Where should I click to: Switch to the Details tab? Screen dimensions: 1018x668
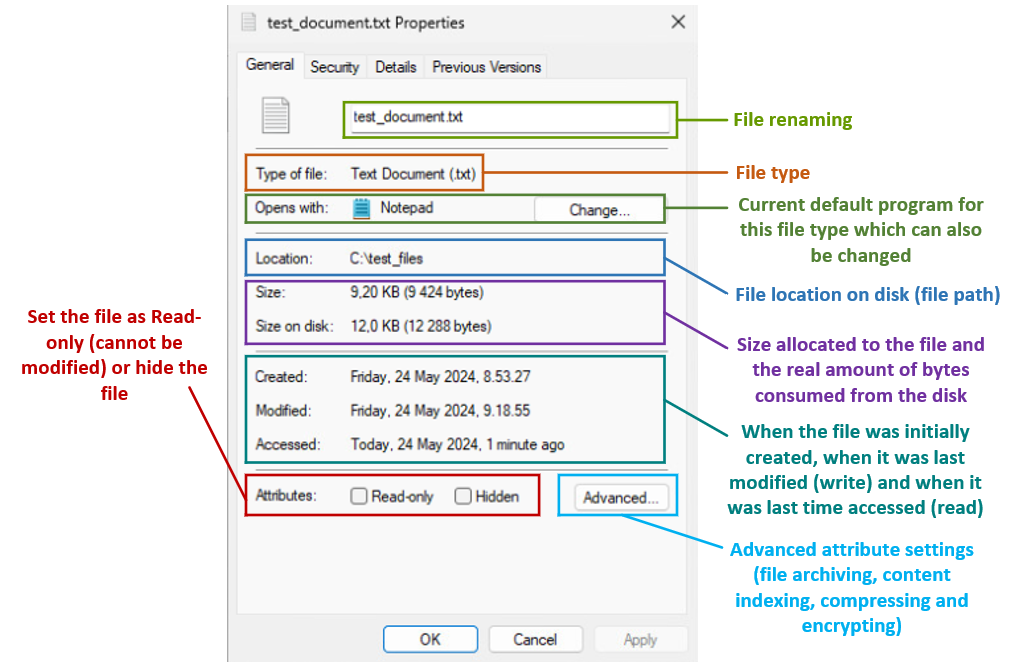tap(396, 66)
